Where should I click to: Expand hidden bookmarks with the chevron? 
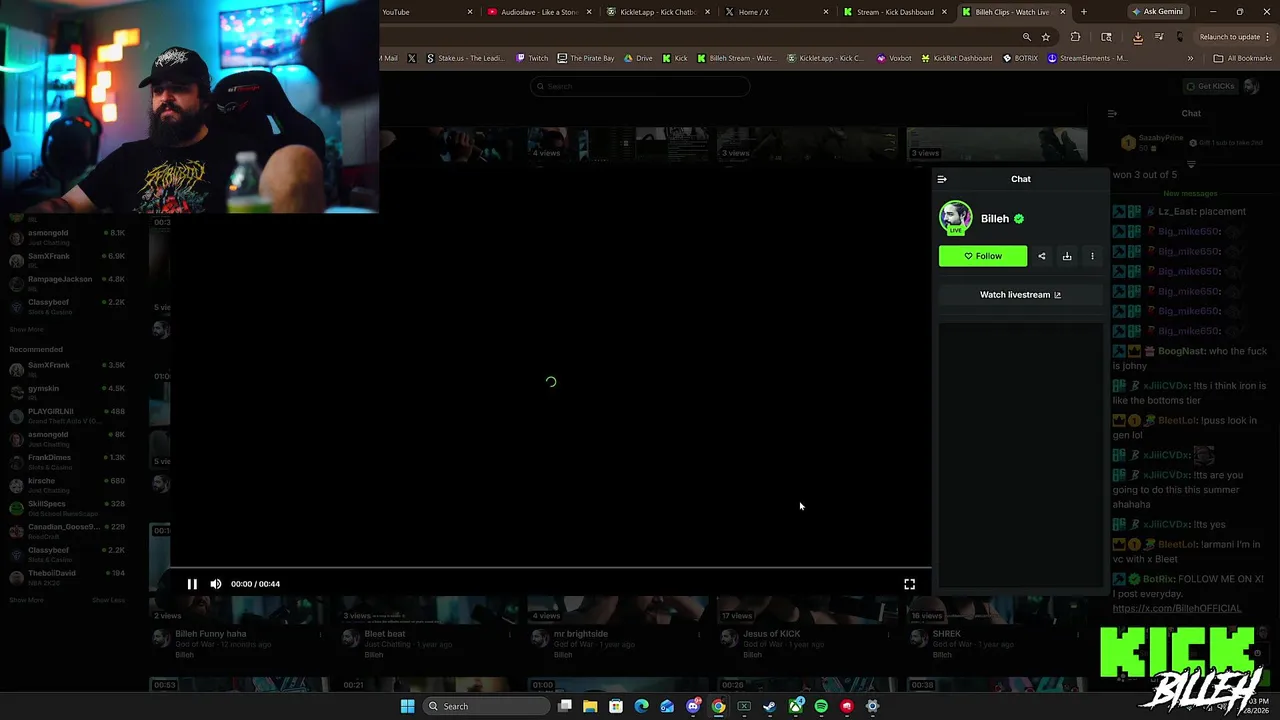[x=1190, y=58]
